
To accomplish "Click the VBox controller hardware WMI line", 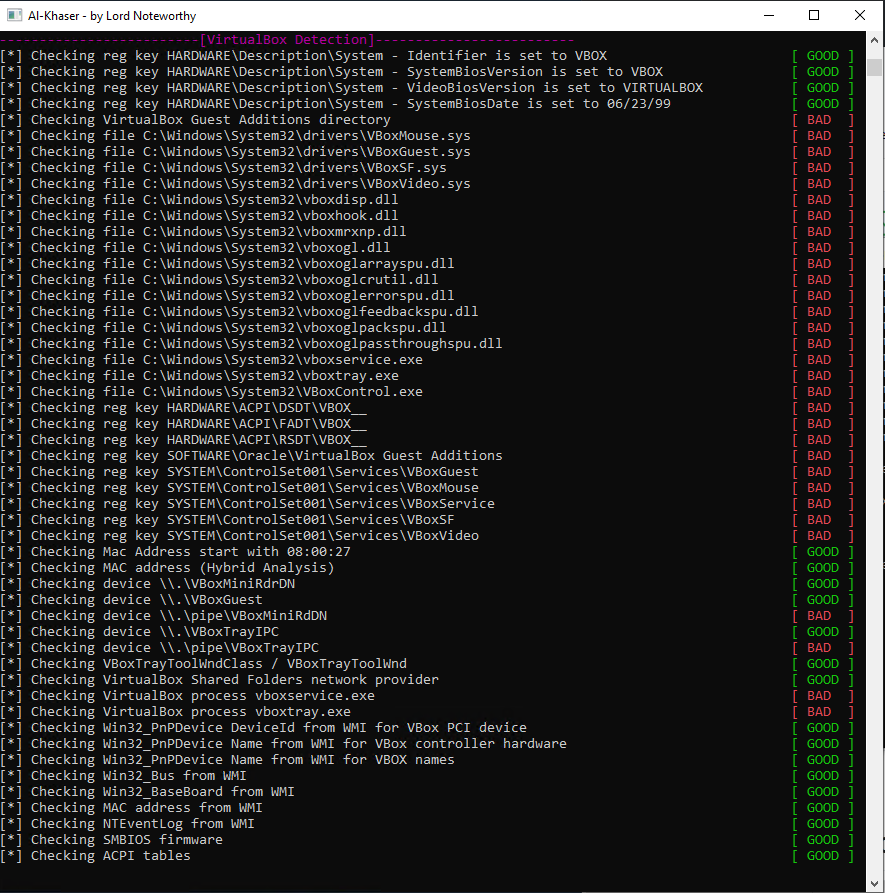I will pos(427,743).
